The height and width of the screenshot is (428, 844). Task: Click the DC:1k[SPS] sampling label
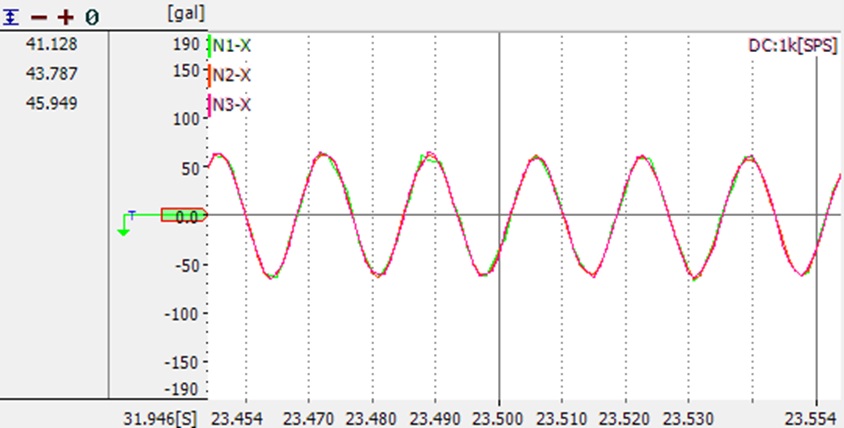pyautogui.click(x=793, y=45)
